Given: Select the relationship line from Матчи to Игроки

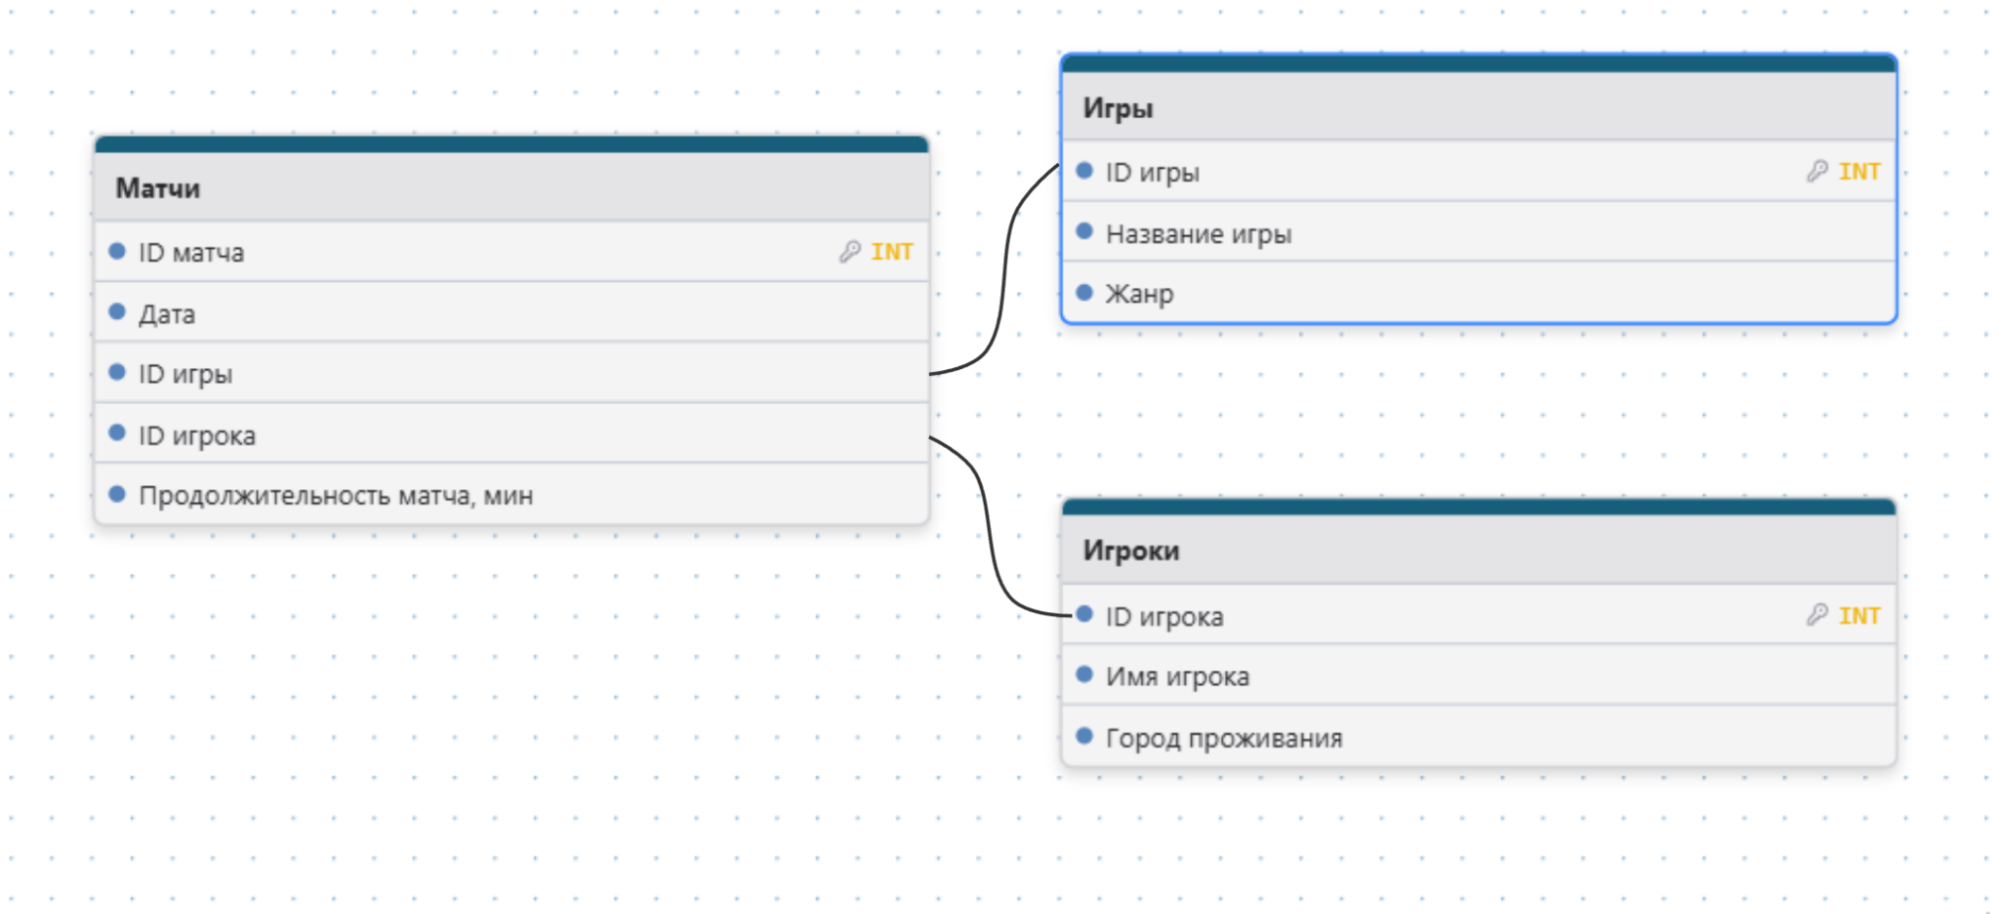Looking at the screenshot, I should pyautogui.click(x=990, y=530).
